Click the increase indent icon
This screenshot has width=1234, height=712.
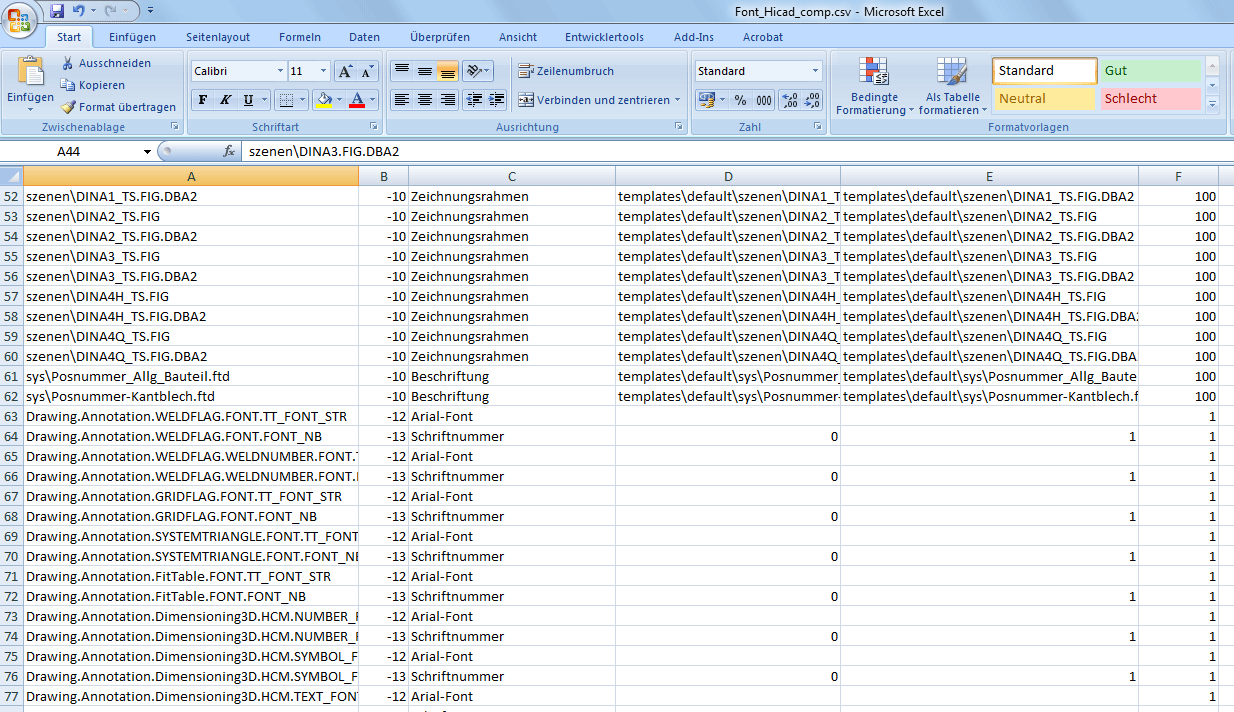[497, 100]
